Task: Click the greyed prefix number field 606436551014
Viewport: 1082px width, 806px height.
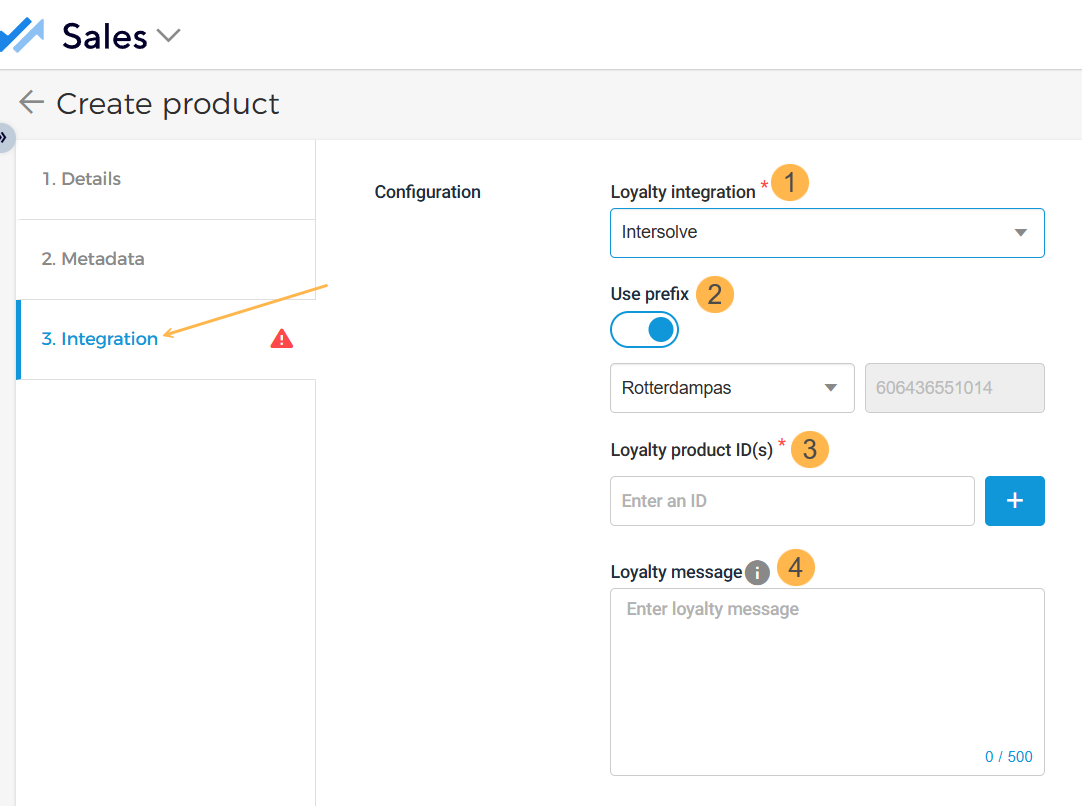Action: 953,388
